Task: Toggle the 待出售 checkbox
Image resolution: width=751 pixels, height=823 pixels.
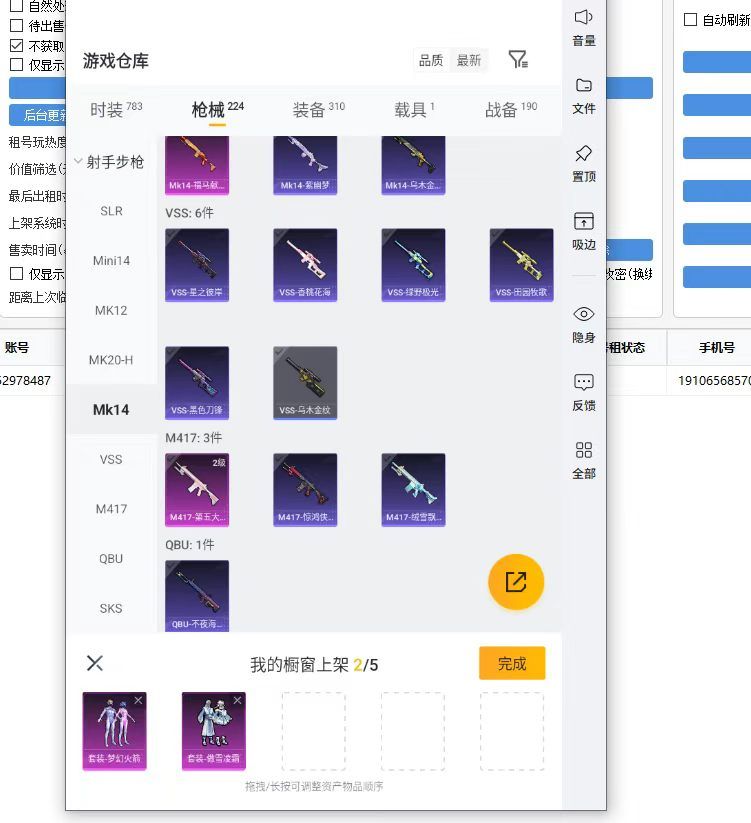Action: [16, 25]
